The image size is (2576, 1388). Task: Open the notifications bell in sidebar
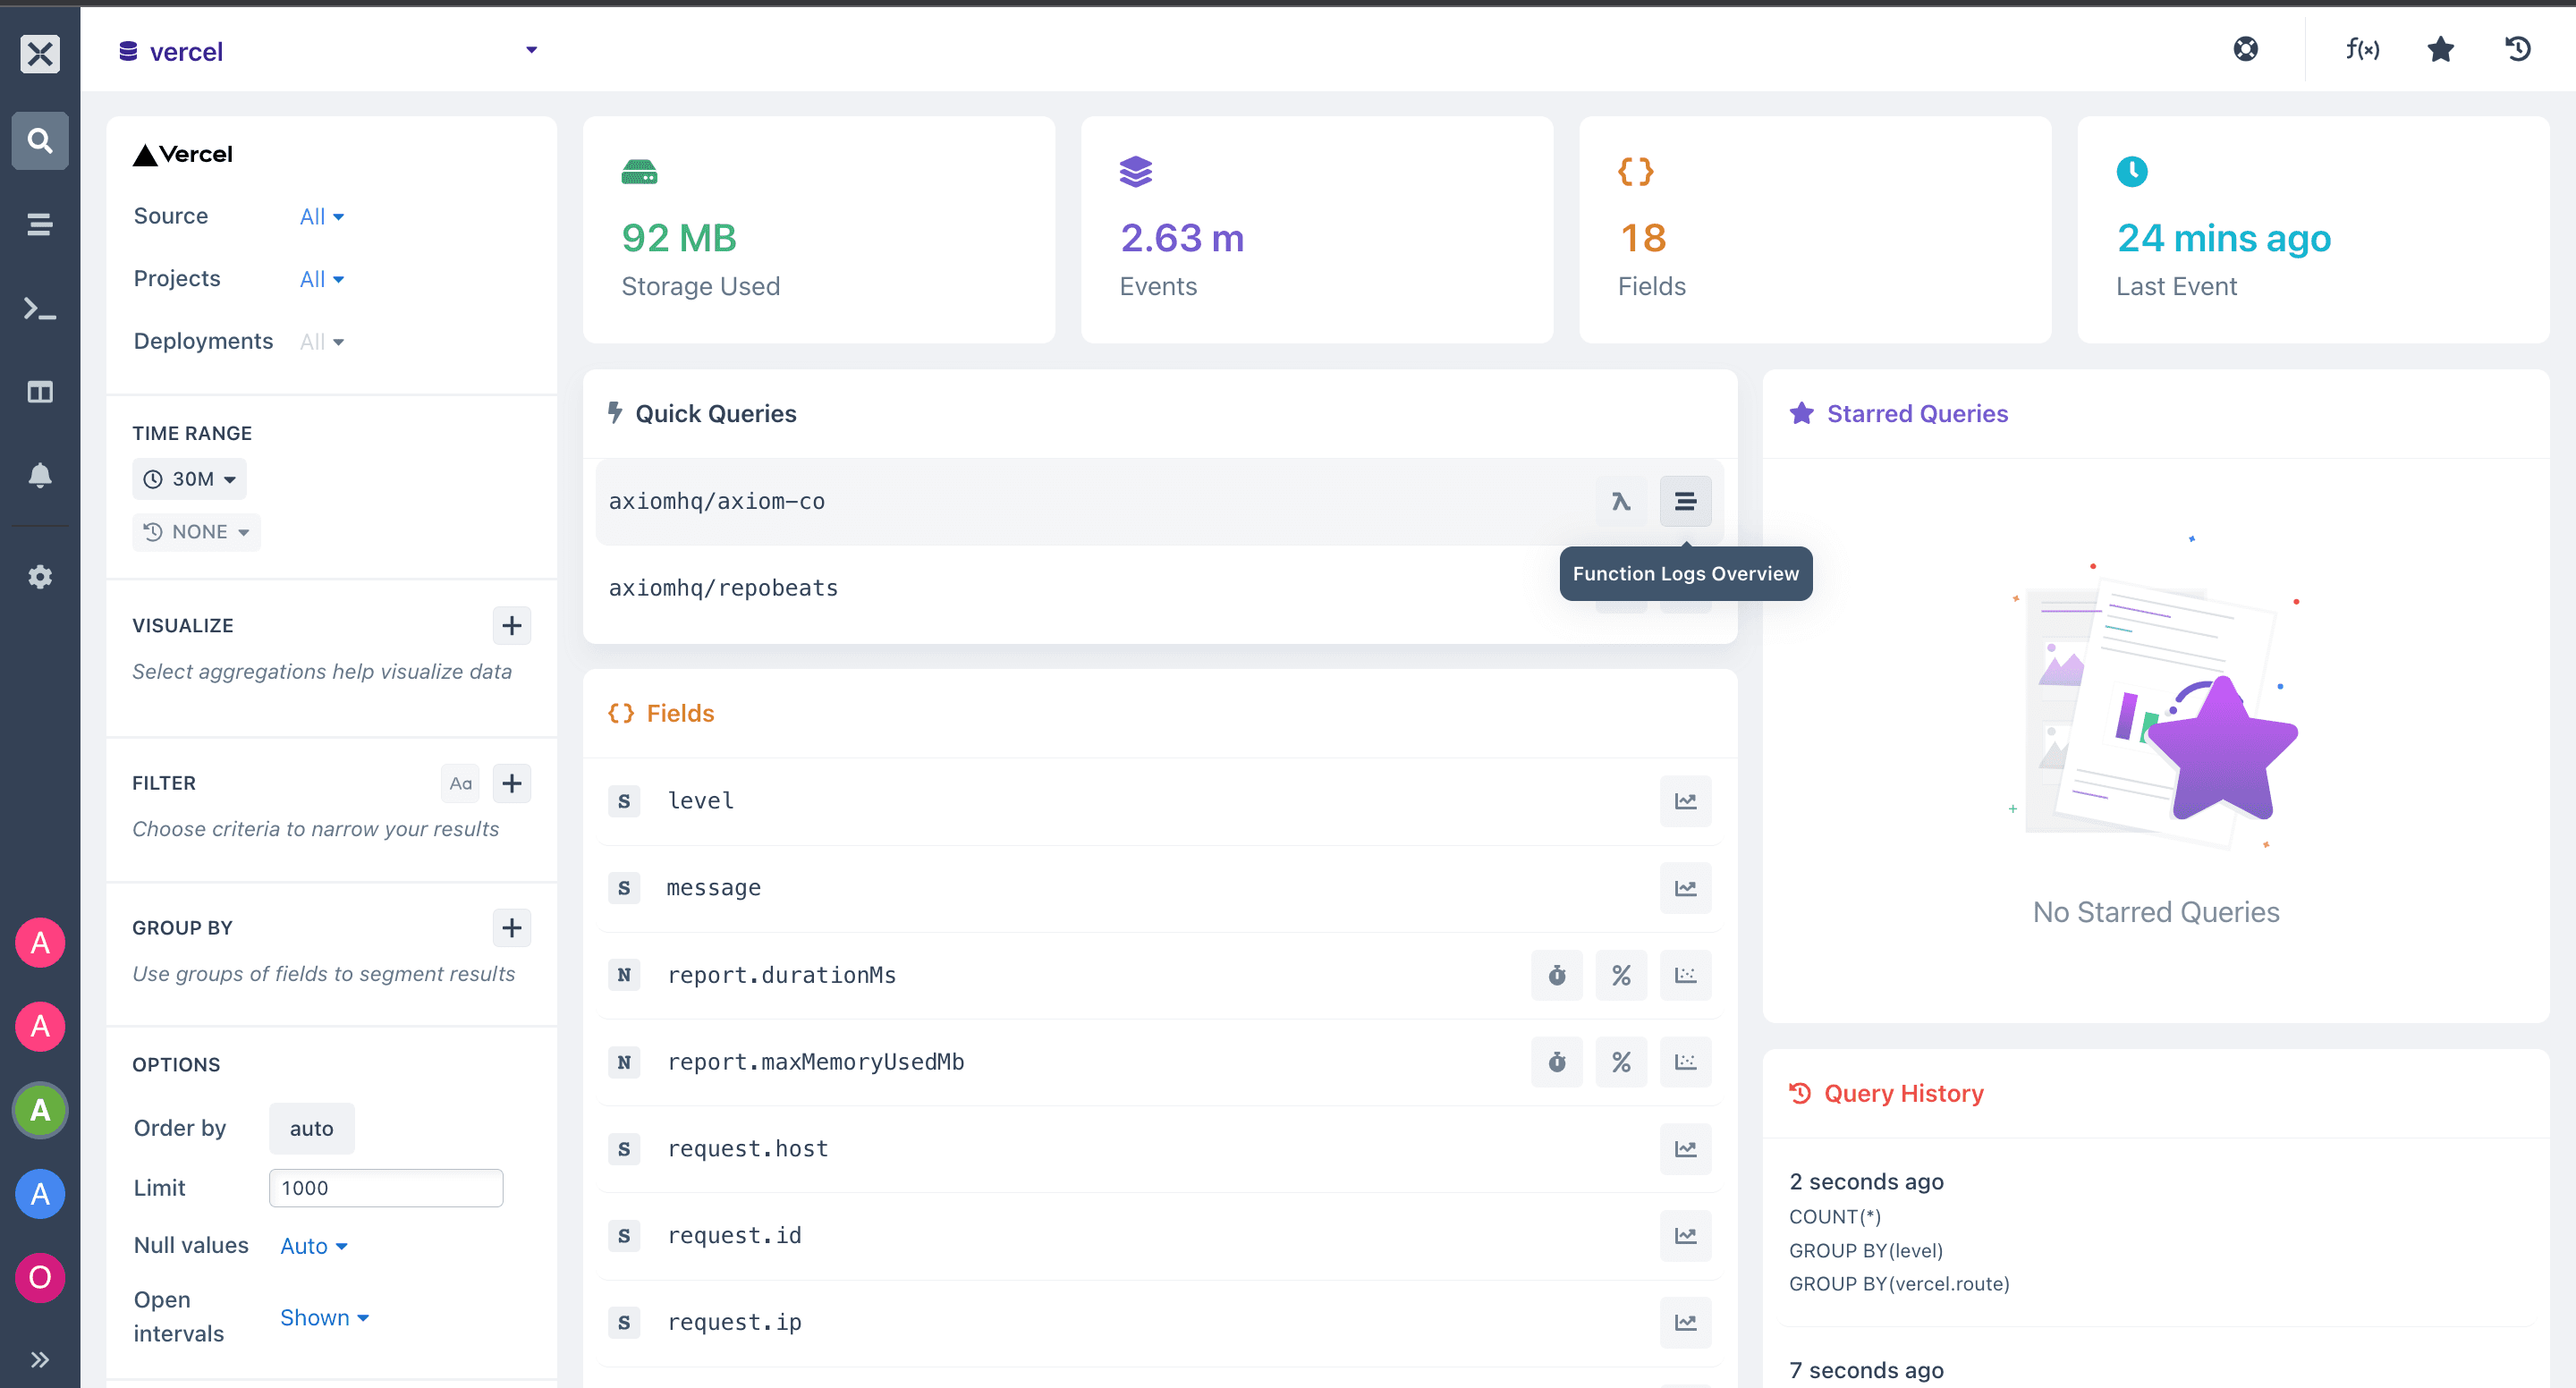click(x=40, y=475)
